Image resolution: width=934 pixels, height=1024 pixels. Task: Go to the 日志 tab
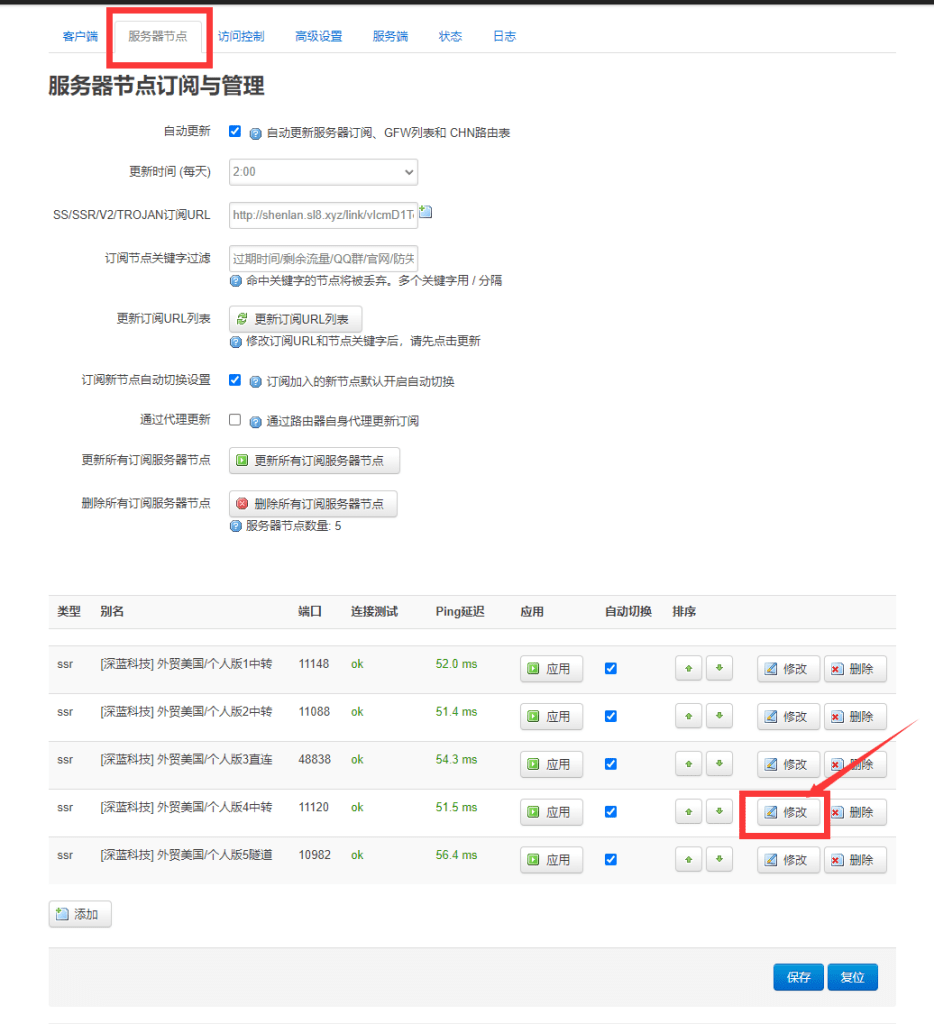click(x=504, y=36)
